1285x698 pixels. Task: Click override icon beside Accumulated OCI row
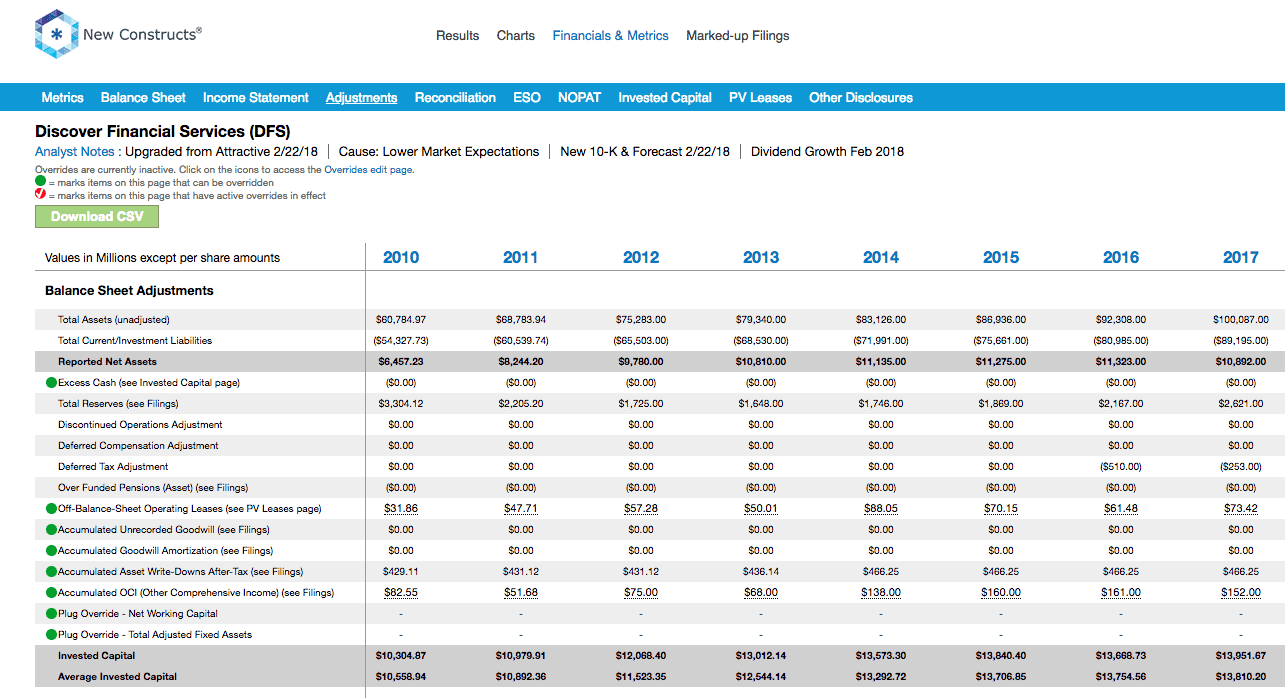(51, 593)
